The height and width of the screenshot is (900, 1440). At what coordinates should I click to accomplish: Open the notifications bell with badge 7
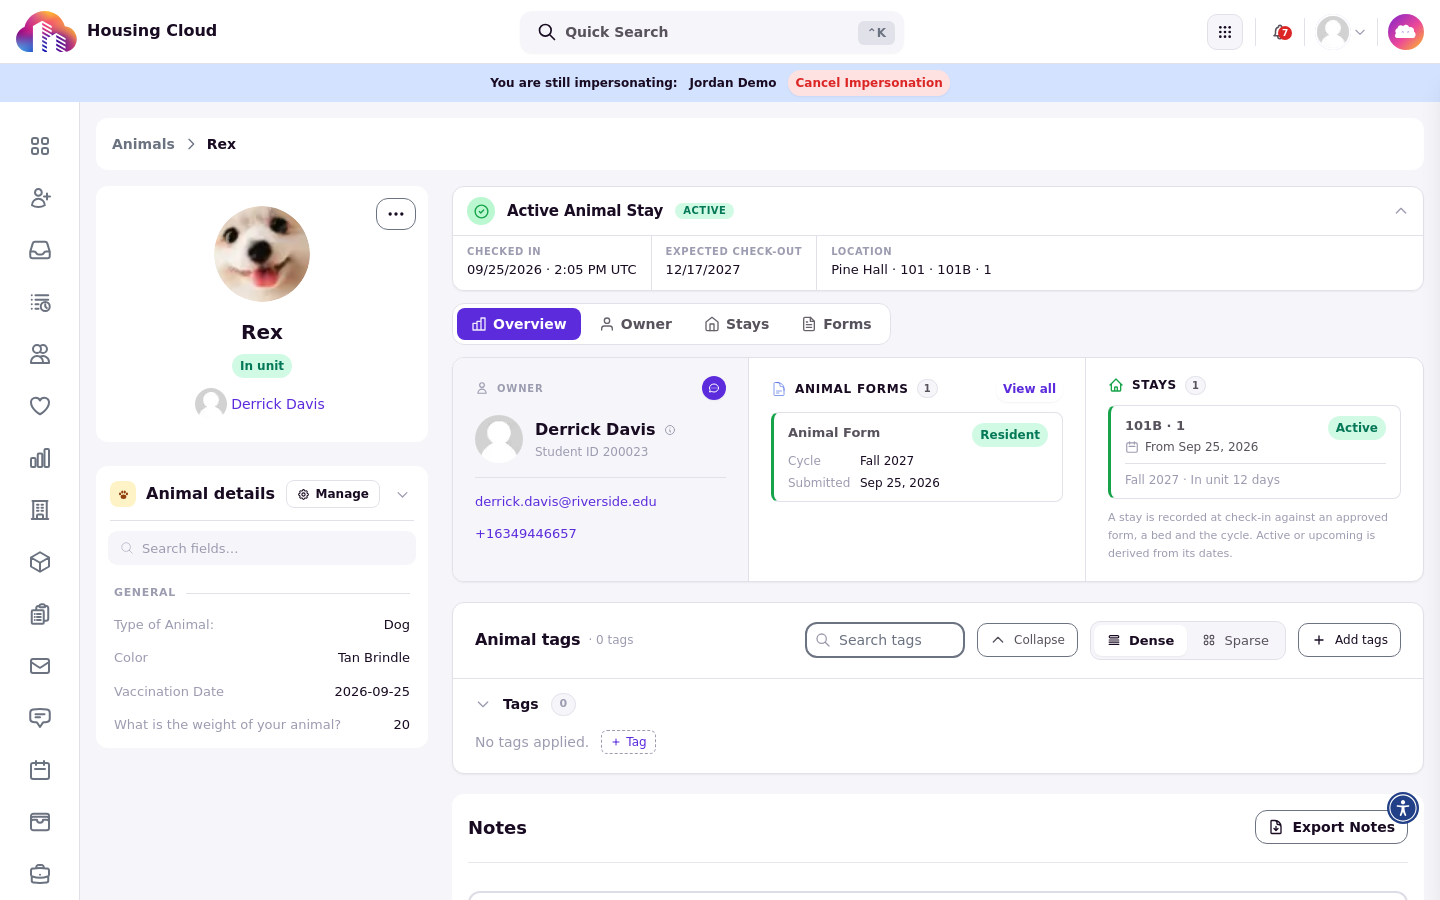coord(1282,32)
